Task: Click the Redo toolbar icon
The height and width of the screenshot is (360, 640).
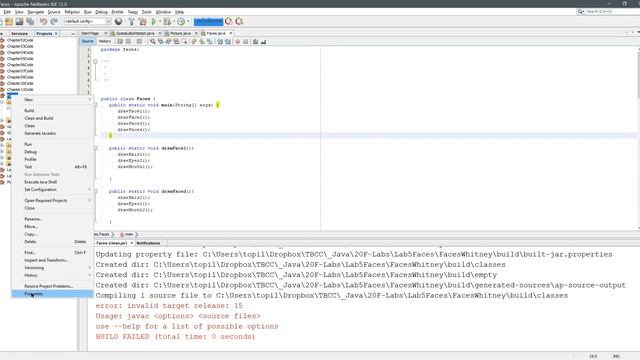Action: click(54, 21)
